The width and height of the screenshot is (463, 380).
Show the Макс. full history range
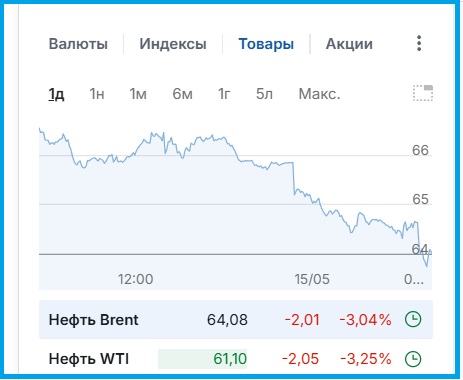coord(319,94)
